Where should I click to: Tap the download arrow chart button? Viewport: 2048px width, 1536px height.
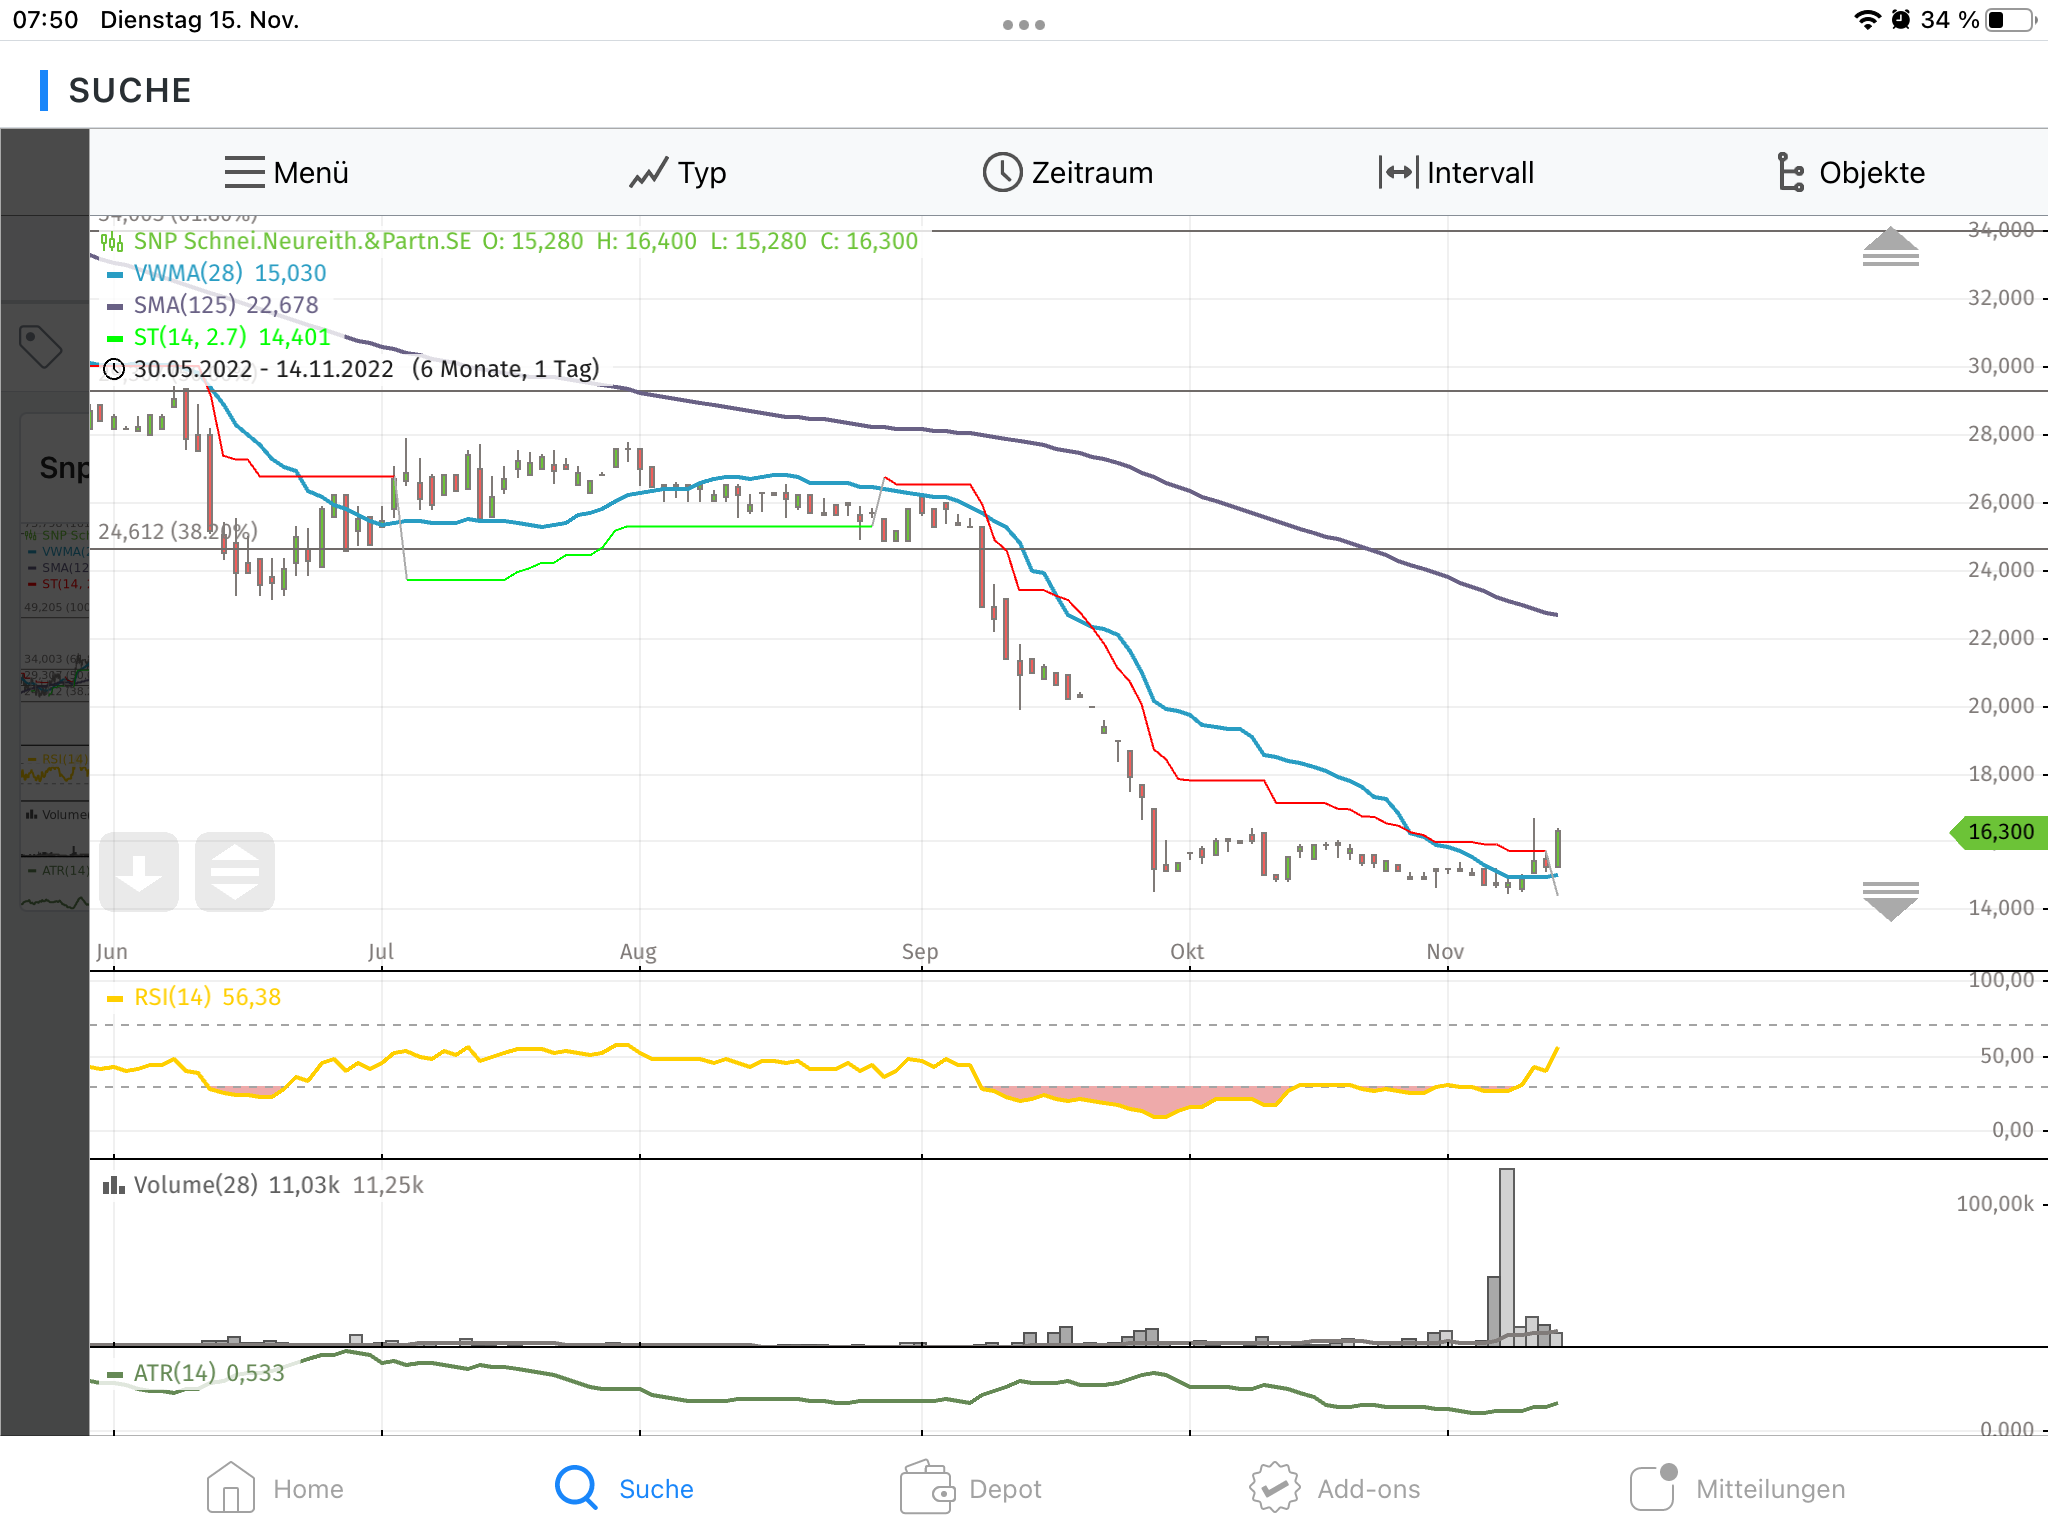coord(139,872)
